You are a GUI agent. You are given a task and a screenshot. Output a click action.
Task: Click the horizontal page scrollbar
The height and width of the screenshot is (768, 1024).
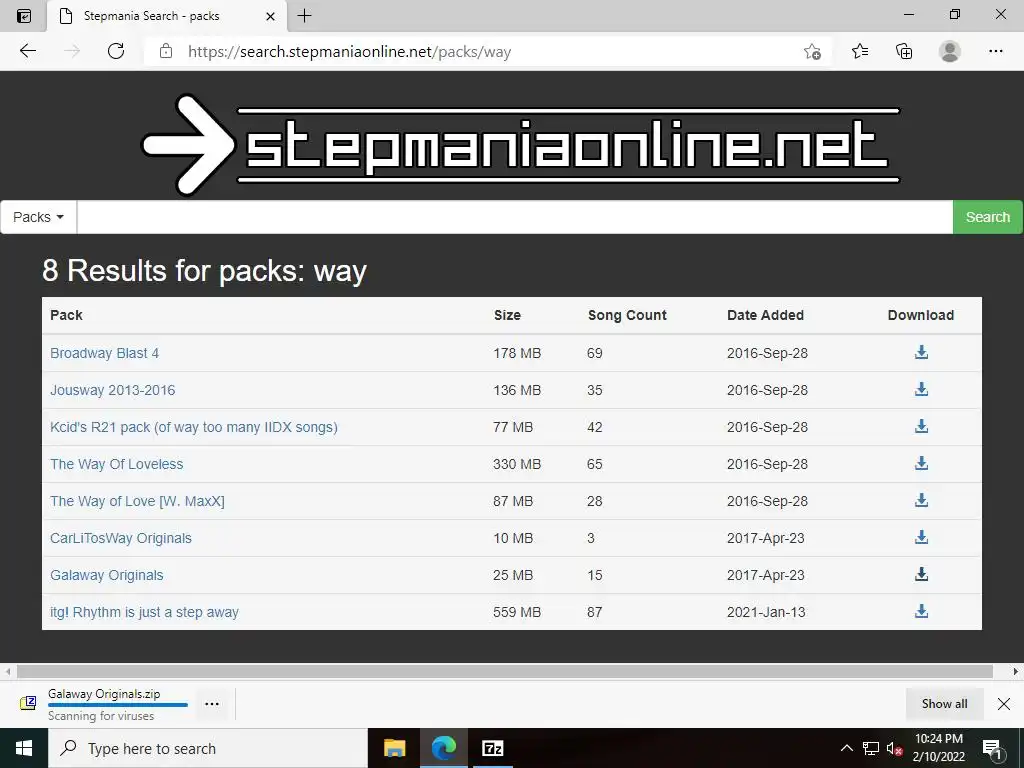coord(505,671)
